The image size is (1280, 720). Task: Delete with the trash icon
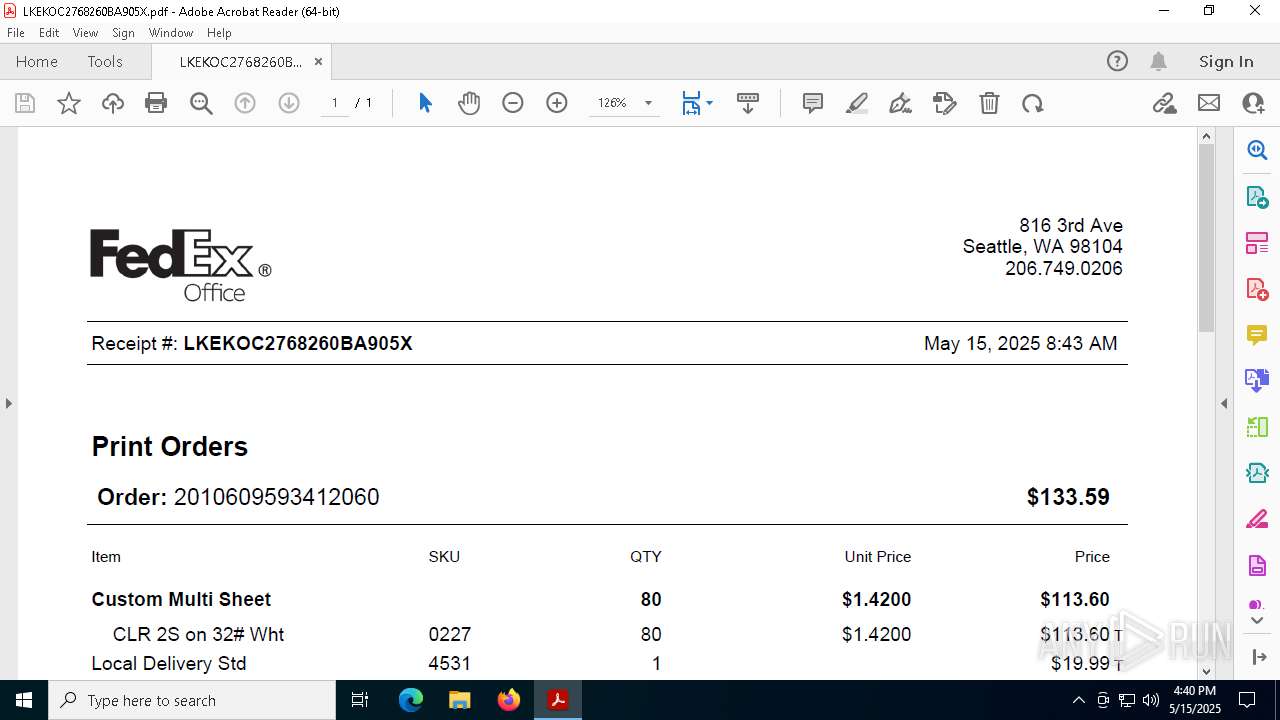(x=989, y=103)
